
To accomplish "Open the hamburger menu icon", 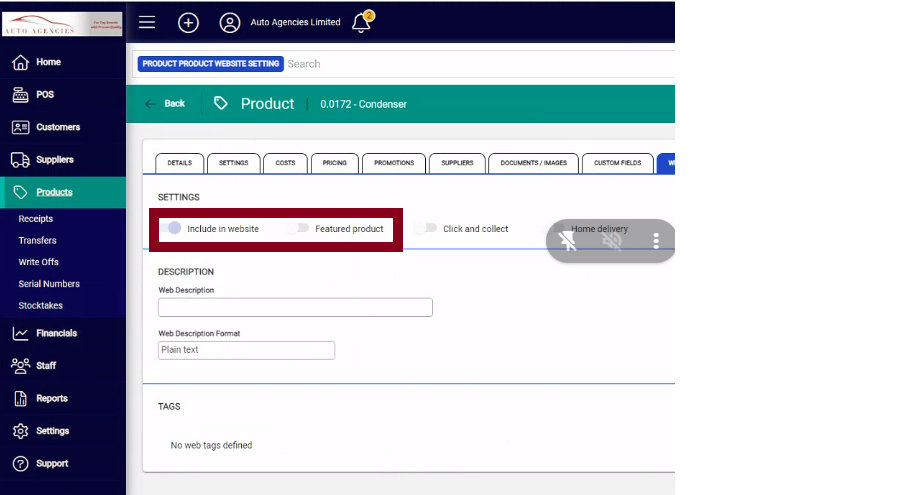I will point(147,22).
